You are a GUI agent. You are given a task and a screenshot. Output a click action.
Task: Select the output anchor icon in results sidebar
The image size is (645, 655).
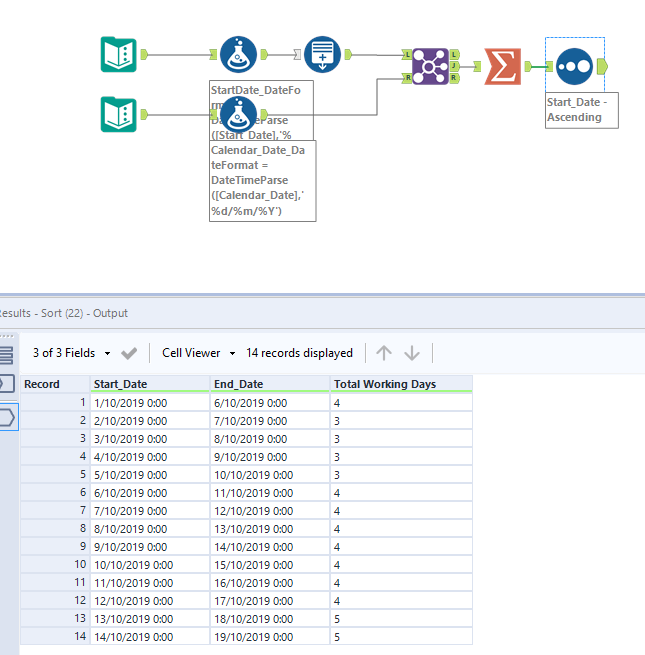pyautogui.click(x=6, y=416)
